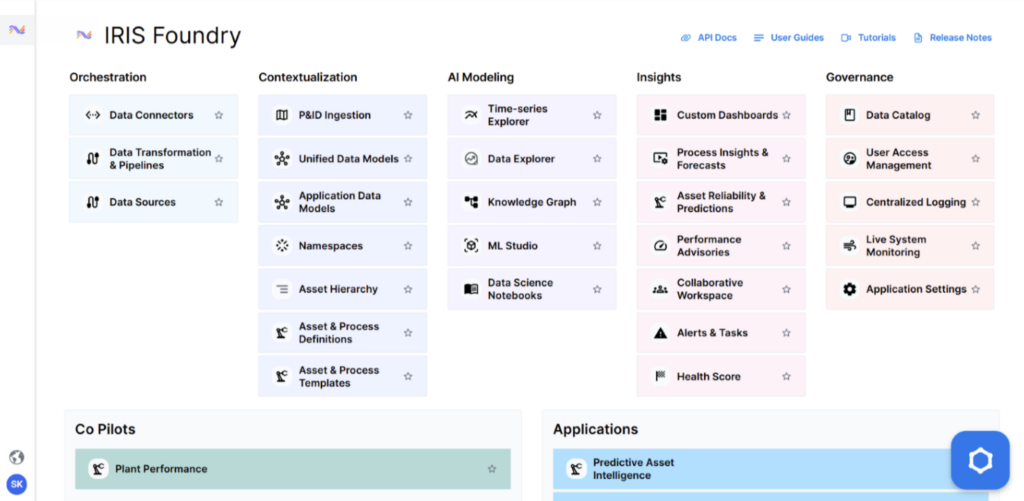Favorite Data Connectors with its star

(x=219, y=115)
